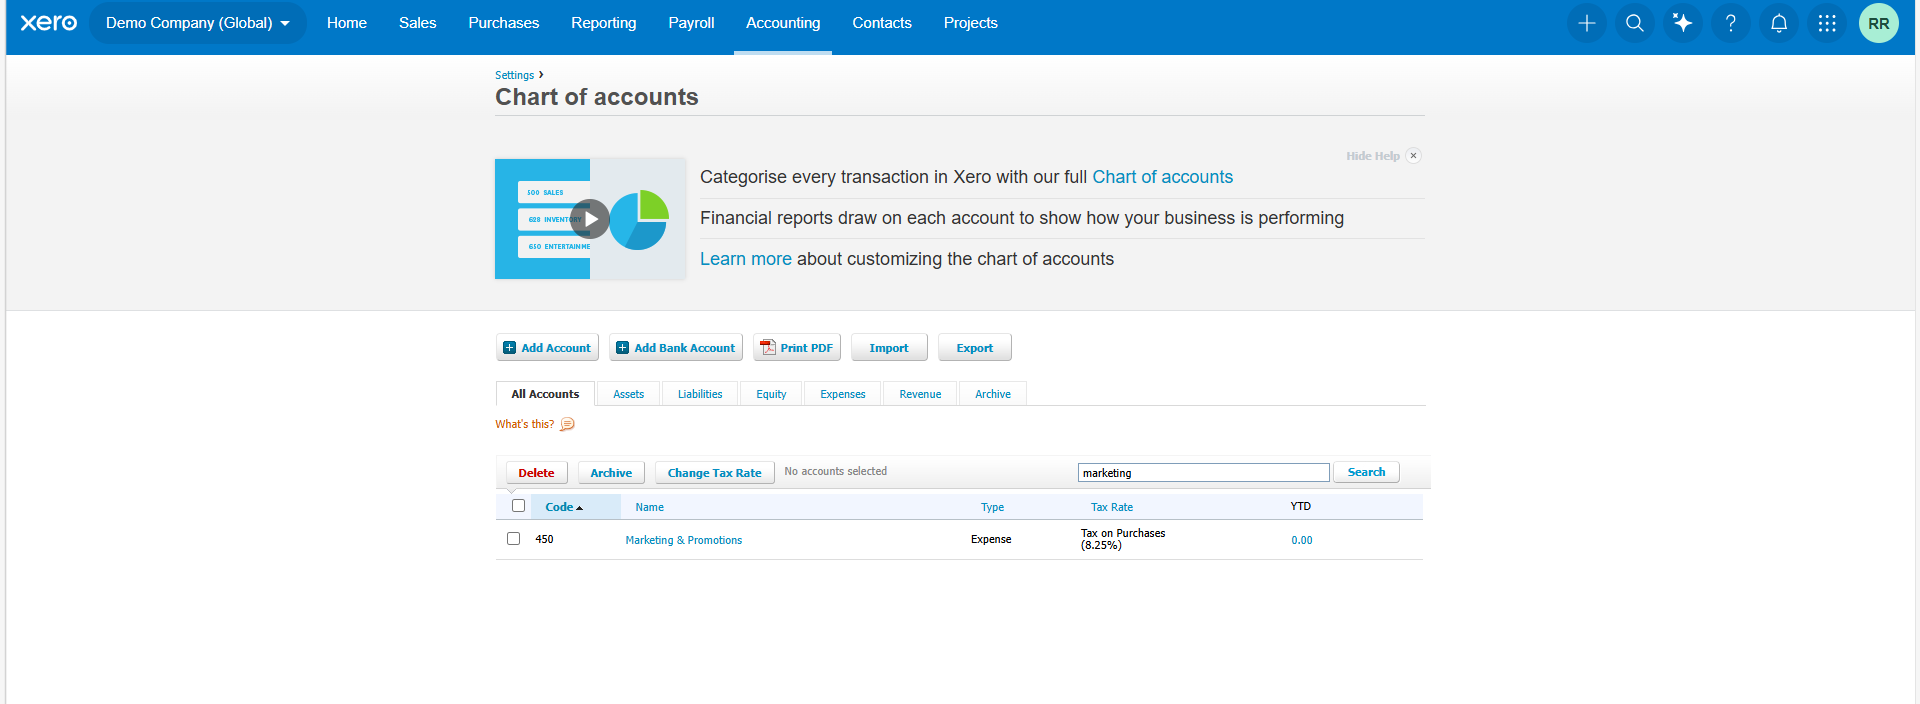Expand the Demo Company (Global) organisation dropdown
1920x704 pixels.
tap(197, 23)
